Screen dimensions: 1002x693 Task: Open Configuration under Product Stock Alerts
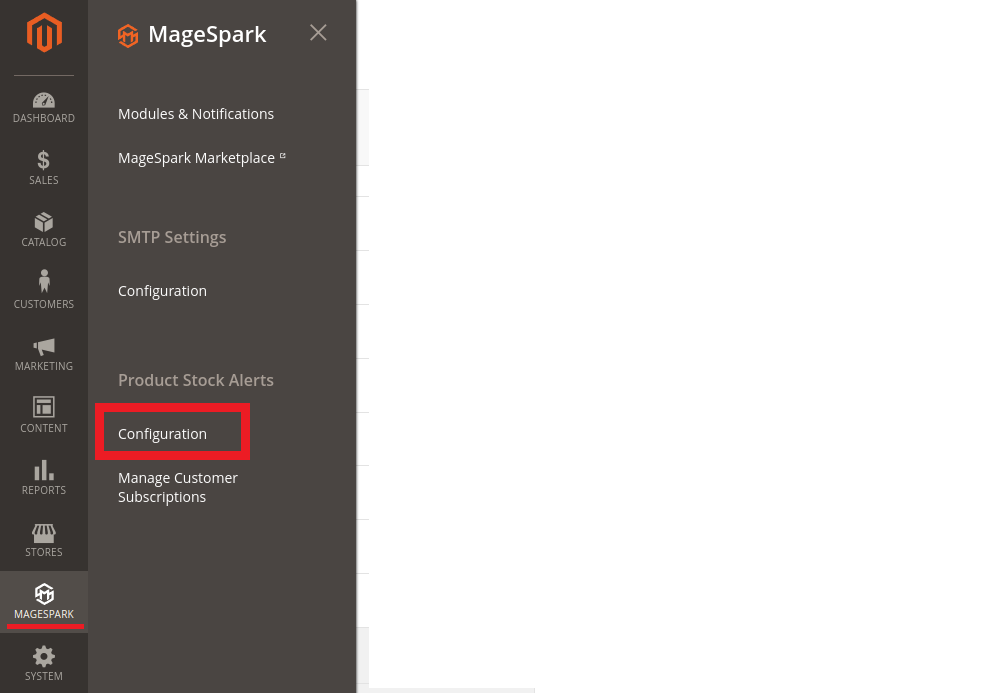click(x=162, y=434)
